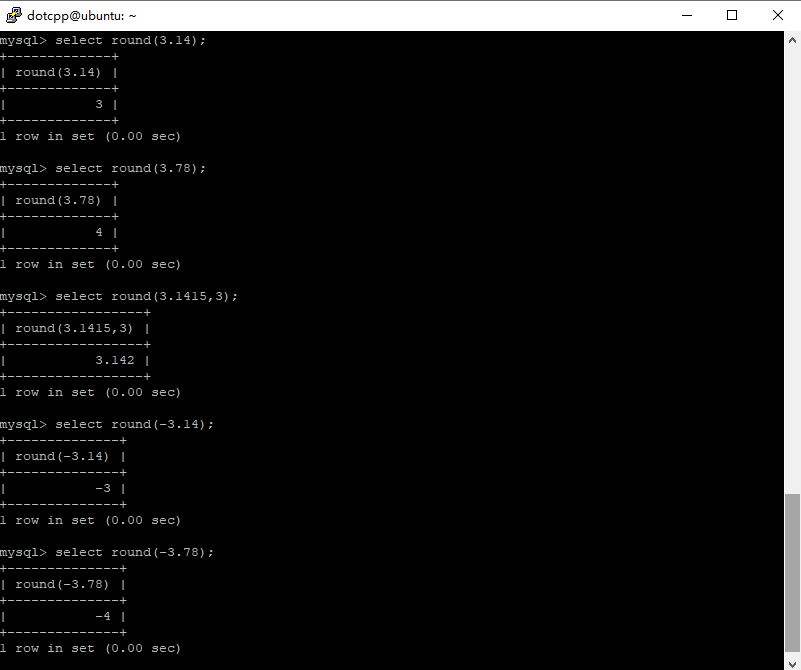The height and width of the screenshot is (670, 801).
Task: Click the 'select round(3.78);' command line
Action: click(130, 168)
